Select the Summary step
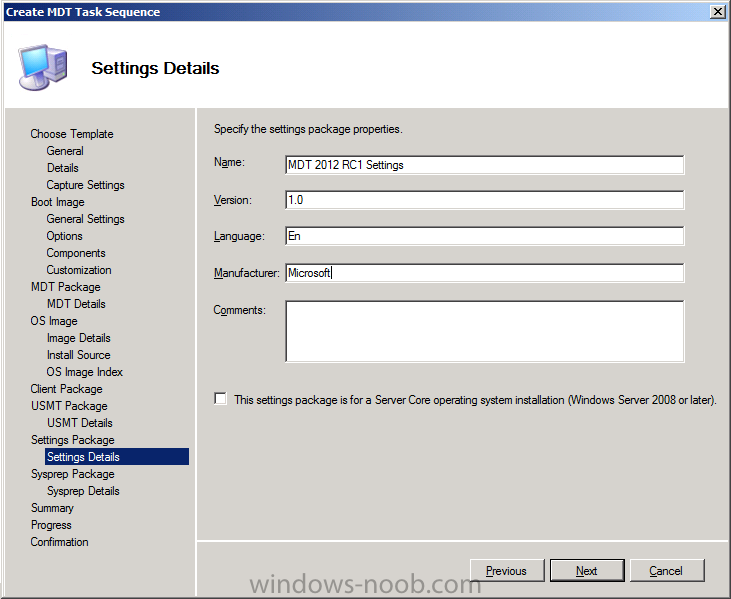731x599 pixels. tap(52, 508)
